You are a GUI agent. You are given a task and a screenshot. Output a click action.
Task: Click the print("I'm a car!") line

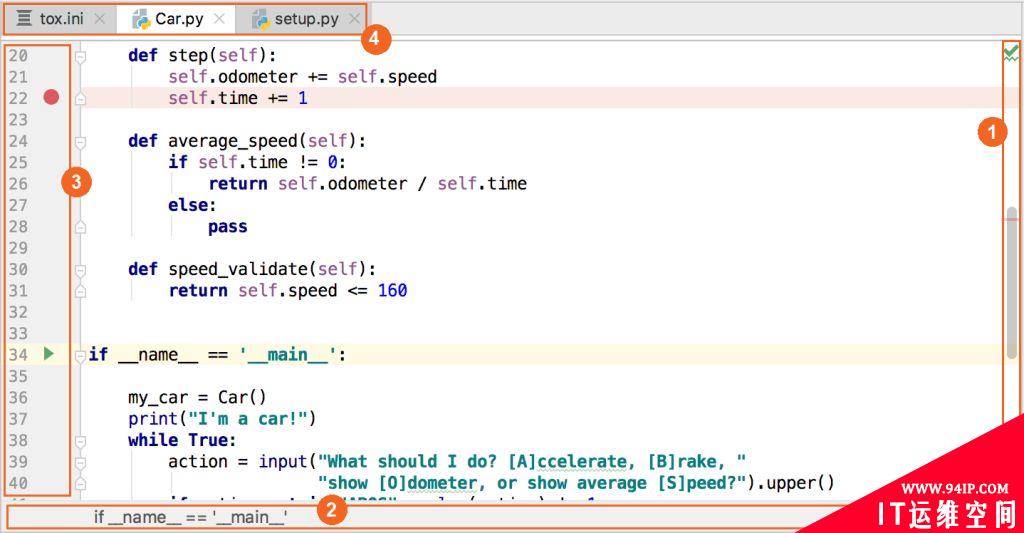[222, 419]
